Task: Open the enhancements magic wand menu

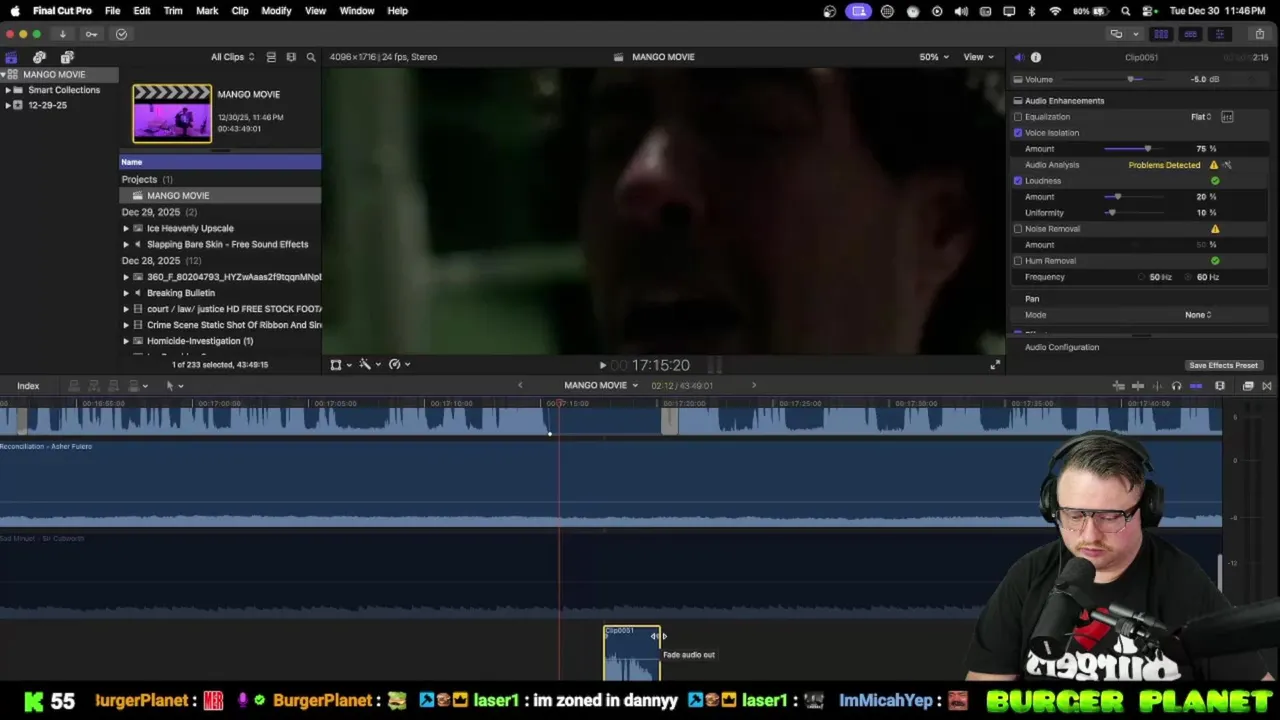Action: pyautogui.click(x=369, y=365)
